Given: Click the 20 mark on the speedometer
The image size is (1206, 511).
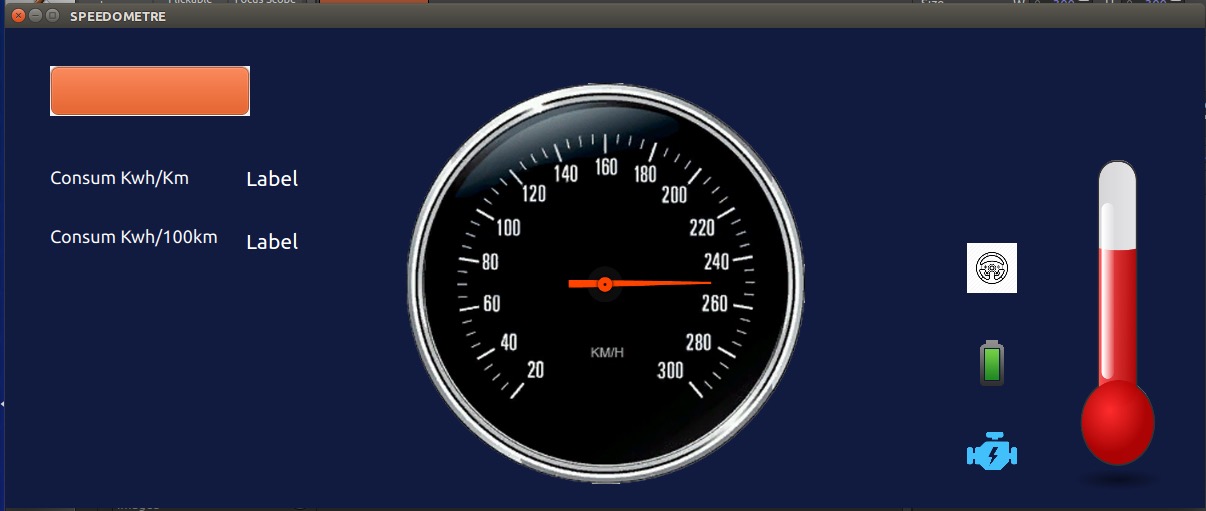Looking at the screenshot, I should (535, 370).
